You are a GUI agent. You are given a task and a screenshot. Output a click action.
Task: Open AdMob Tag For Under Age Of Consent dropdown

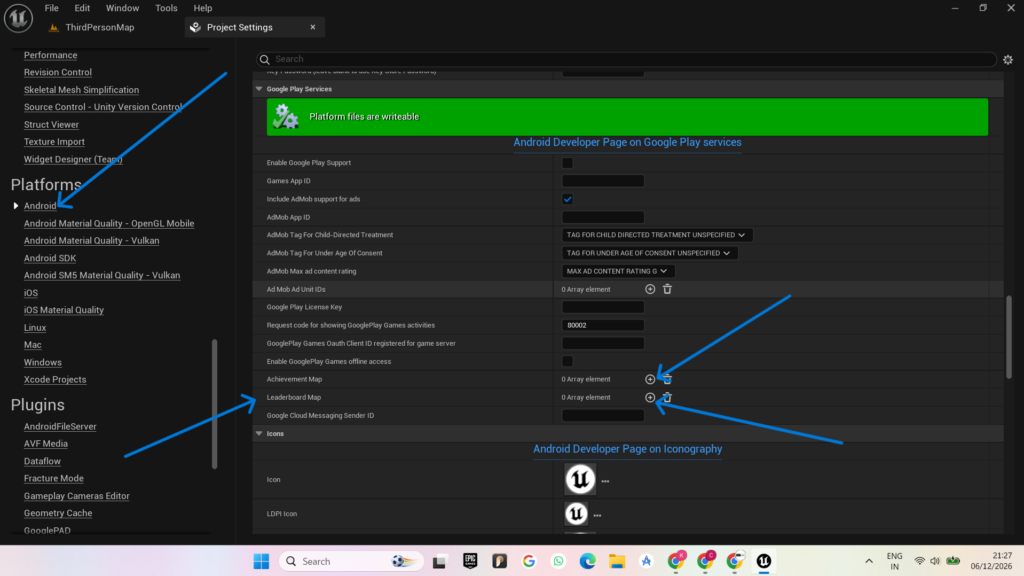point(649,253)
